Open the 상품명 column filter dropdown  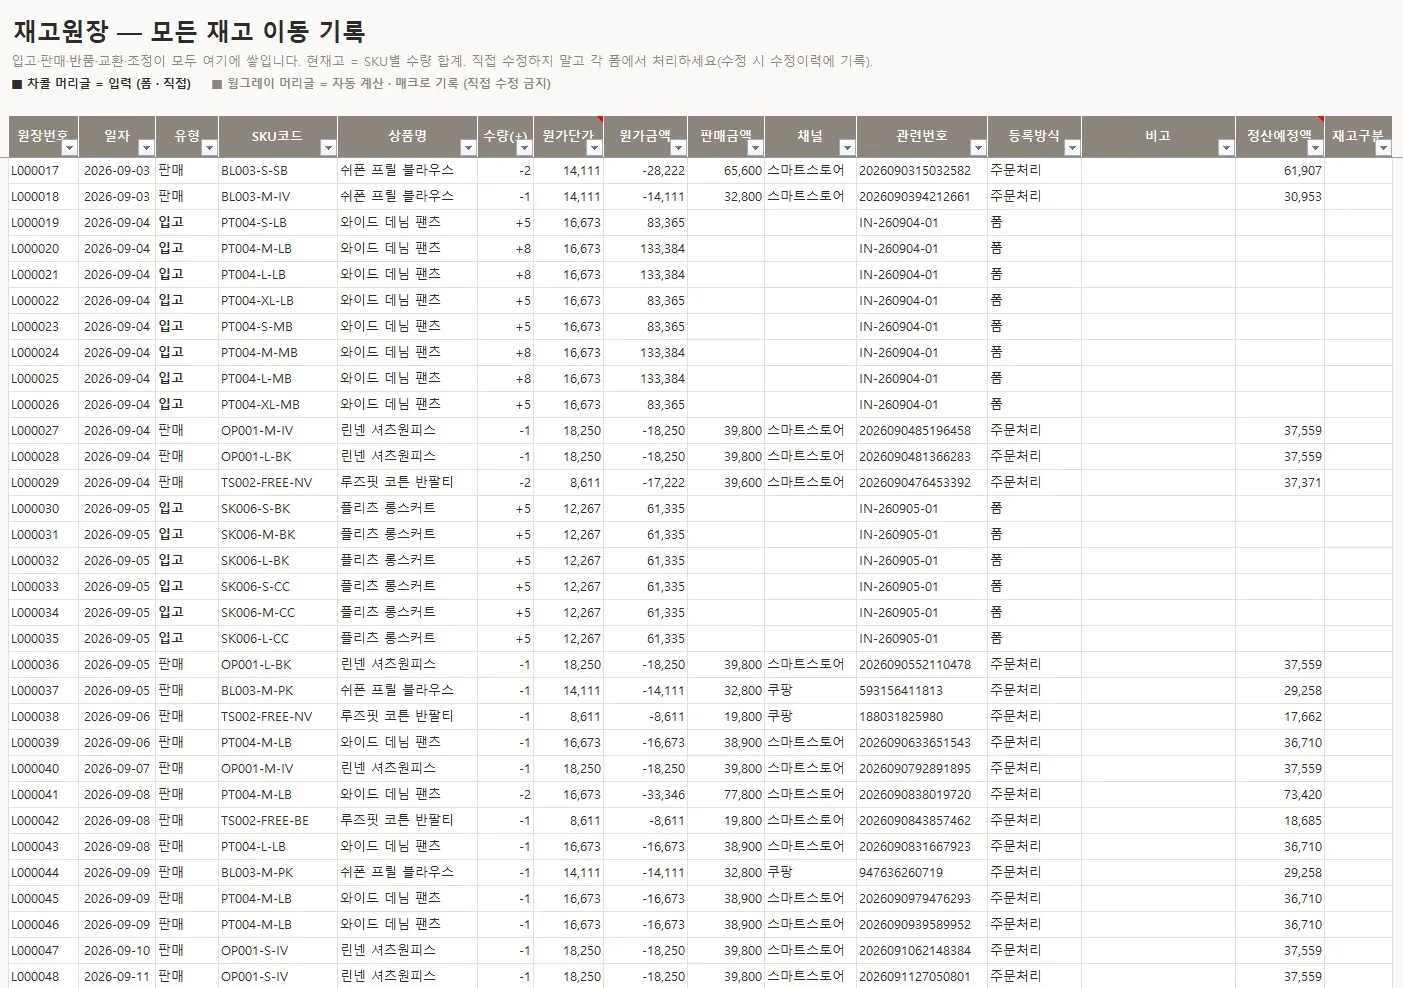(x=468, y=148)
